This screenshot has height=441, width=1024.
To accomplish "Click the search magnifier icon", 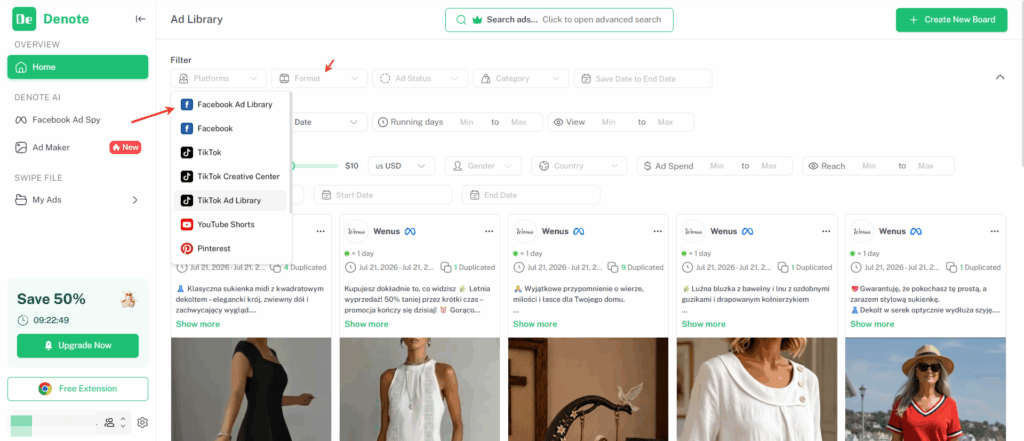I will pyautogui.click(x=461, y=20).
